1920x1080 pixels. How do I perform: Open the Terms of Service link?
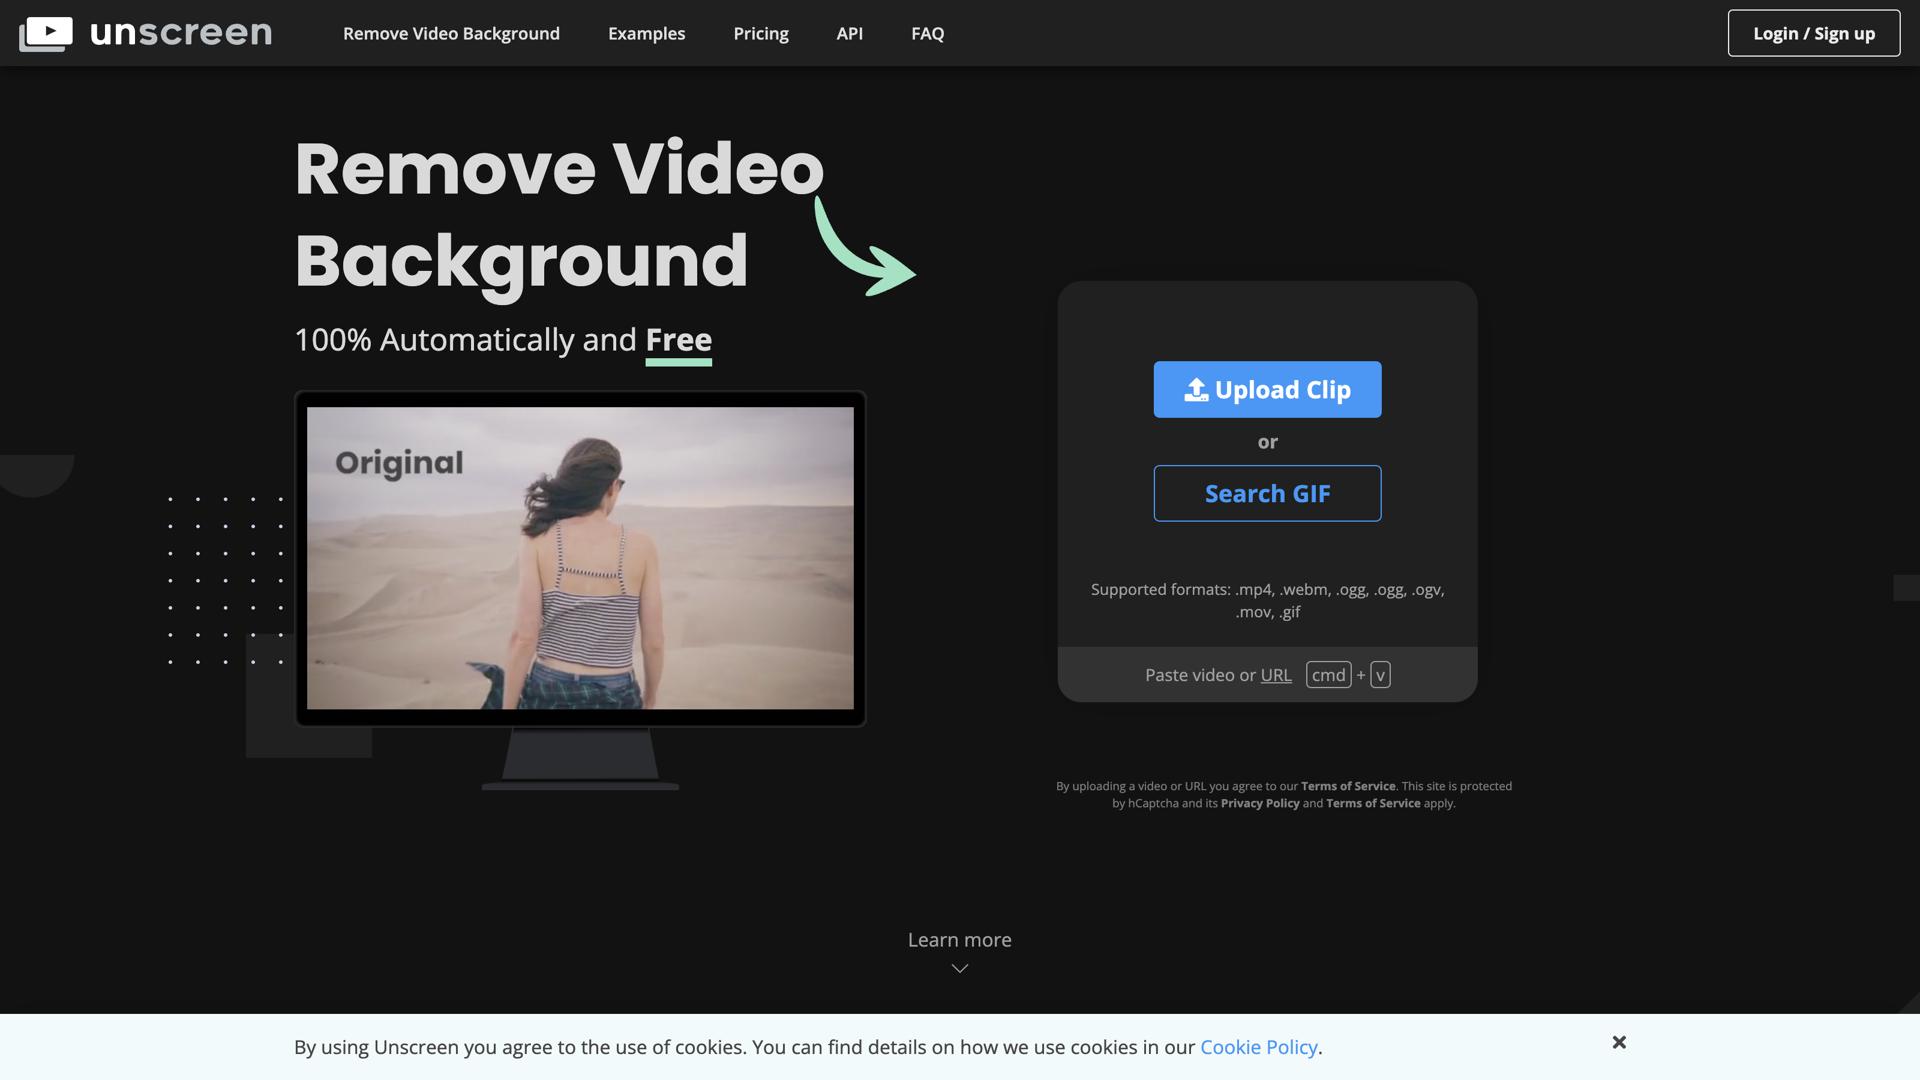[1348, 786]
